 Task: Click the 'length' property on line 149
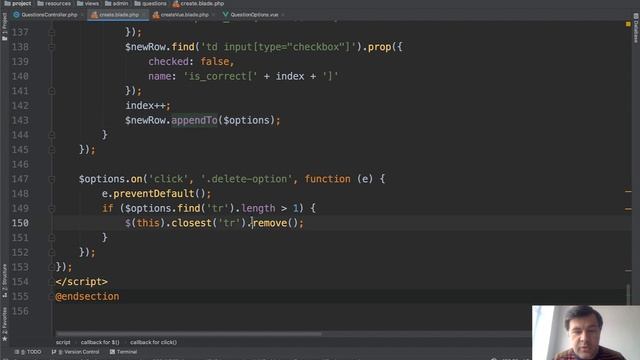click(258, 209)
